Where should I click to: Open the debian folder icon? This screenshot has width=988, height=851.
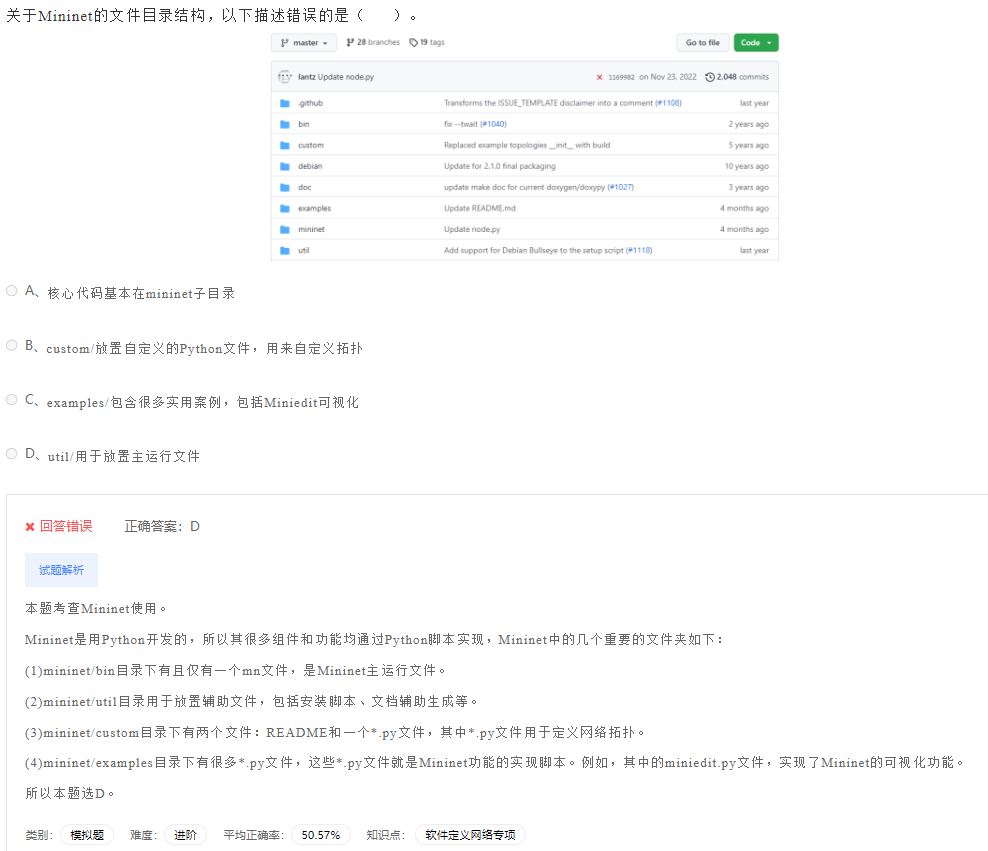[x=287, y=165]
